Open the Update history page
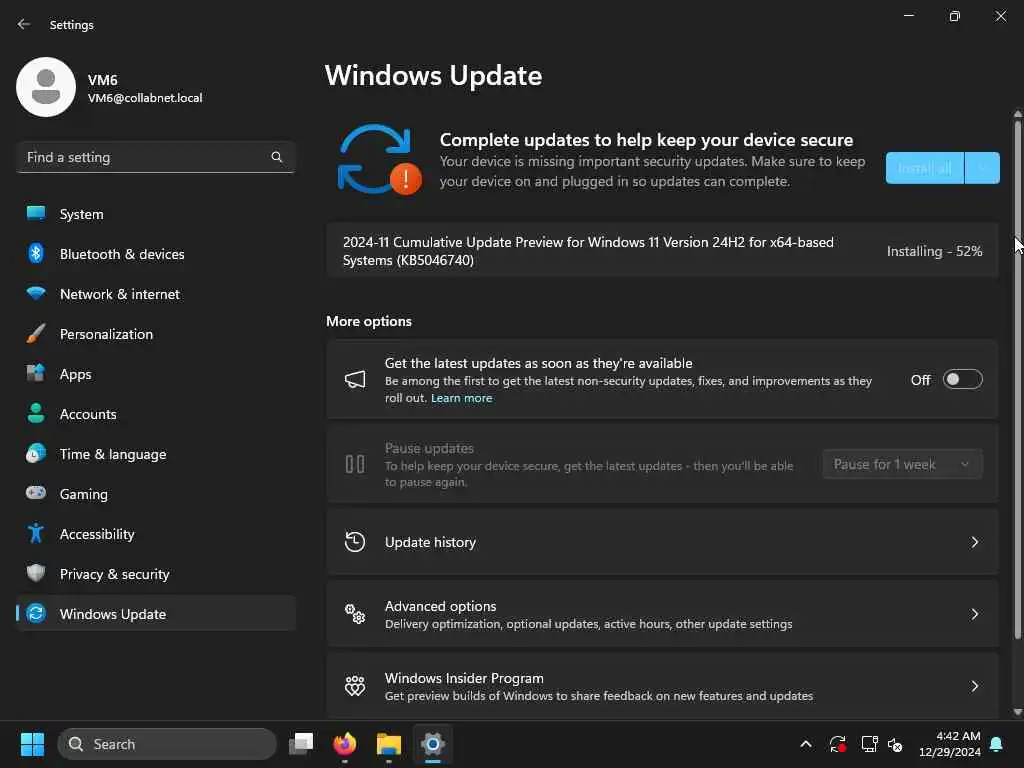The height and width of the screenshot is (768, 1024). pyautogui.click(x=662, y=542)
